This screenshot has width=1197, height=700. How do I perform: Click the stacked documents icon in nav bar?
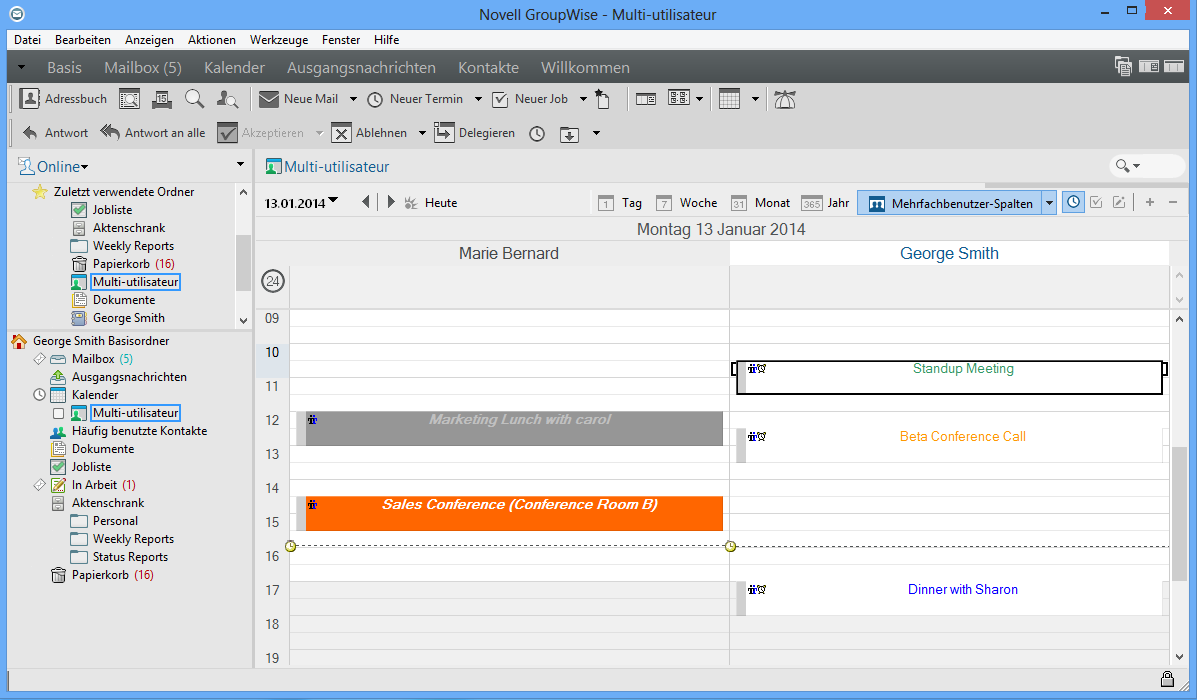pyautogui.click(x=1123, y=66)
